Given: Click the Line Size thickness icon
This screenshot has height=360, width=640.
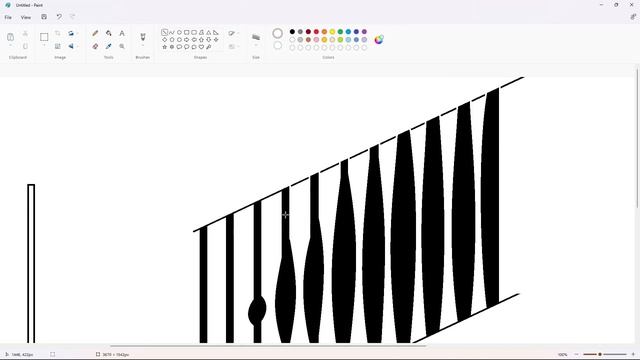Looking at the screenshot, I should 256,37.
